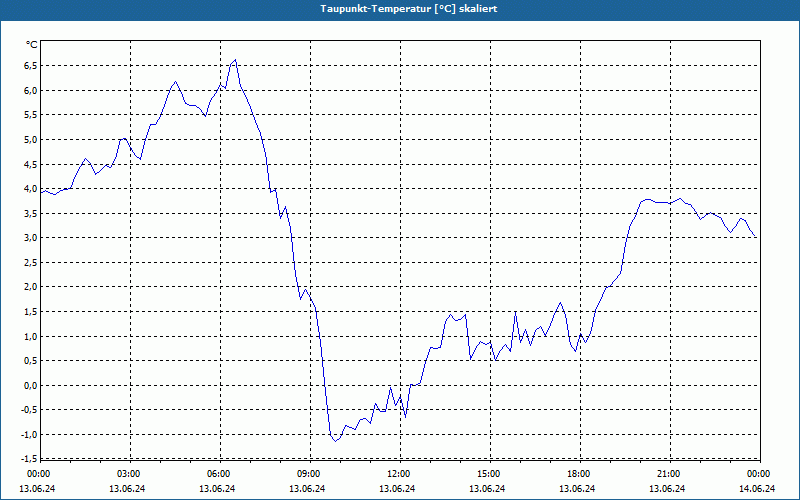Click the '12:00' time label
This screenshot has height=500, width=800.
(x=398, y=474)
